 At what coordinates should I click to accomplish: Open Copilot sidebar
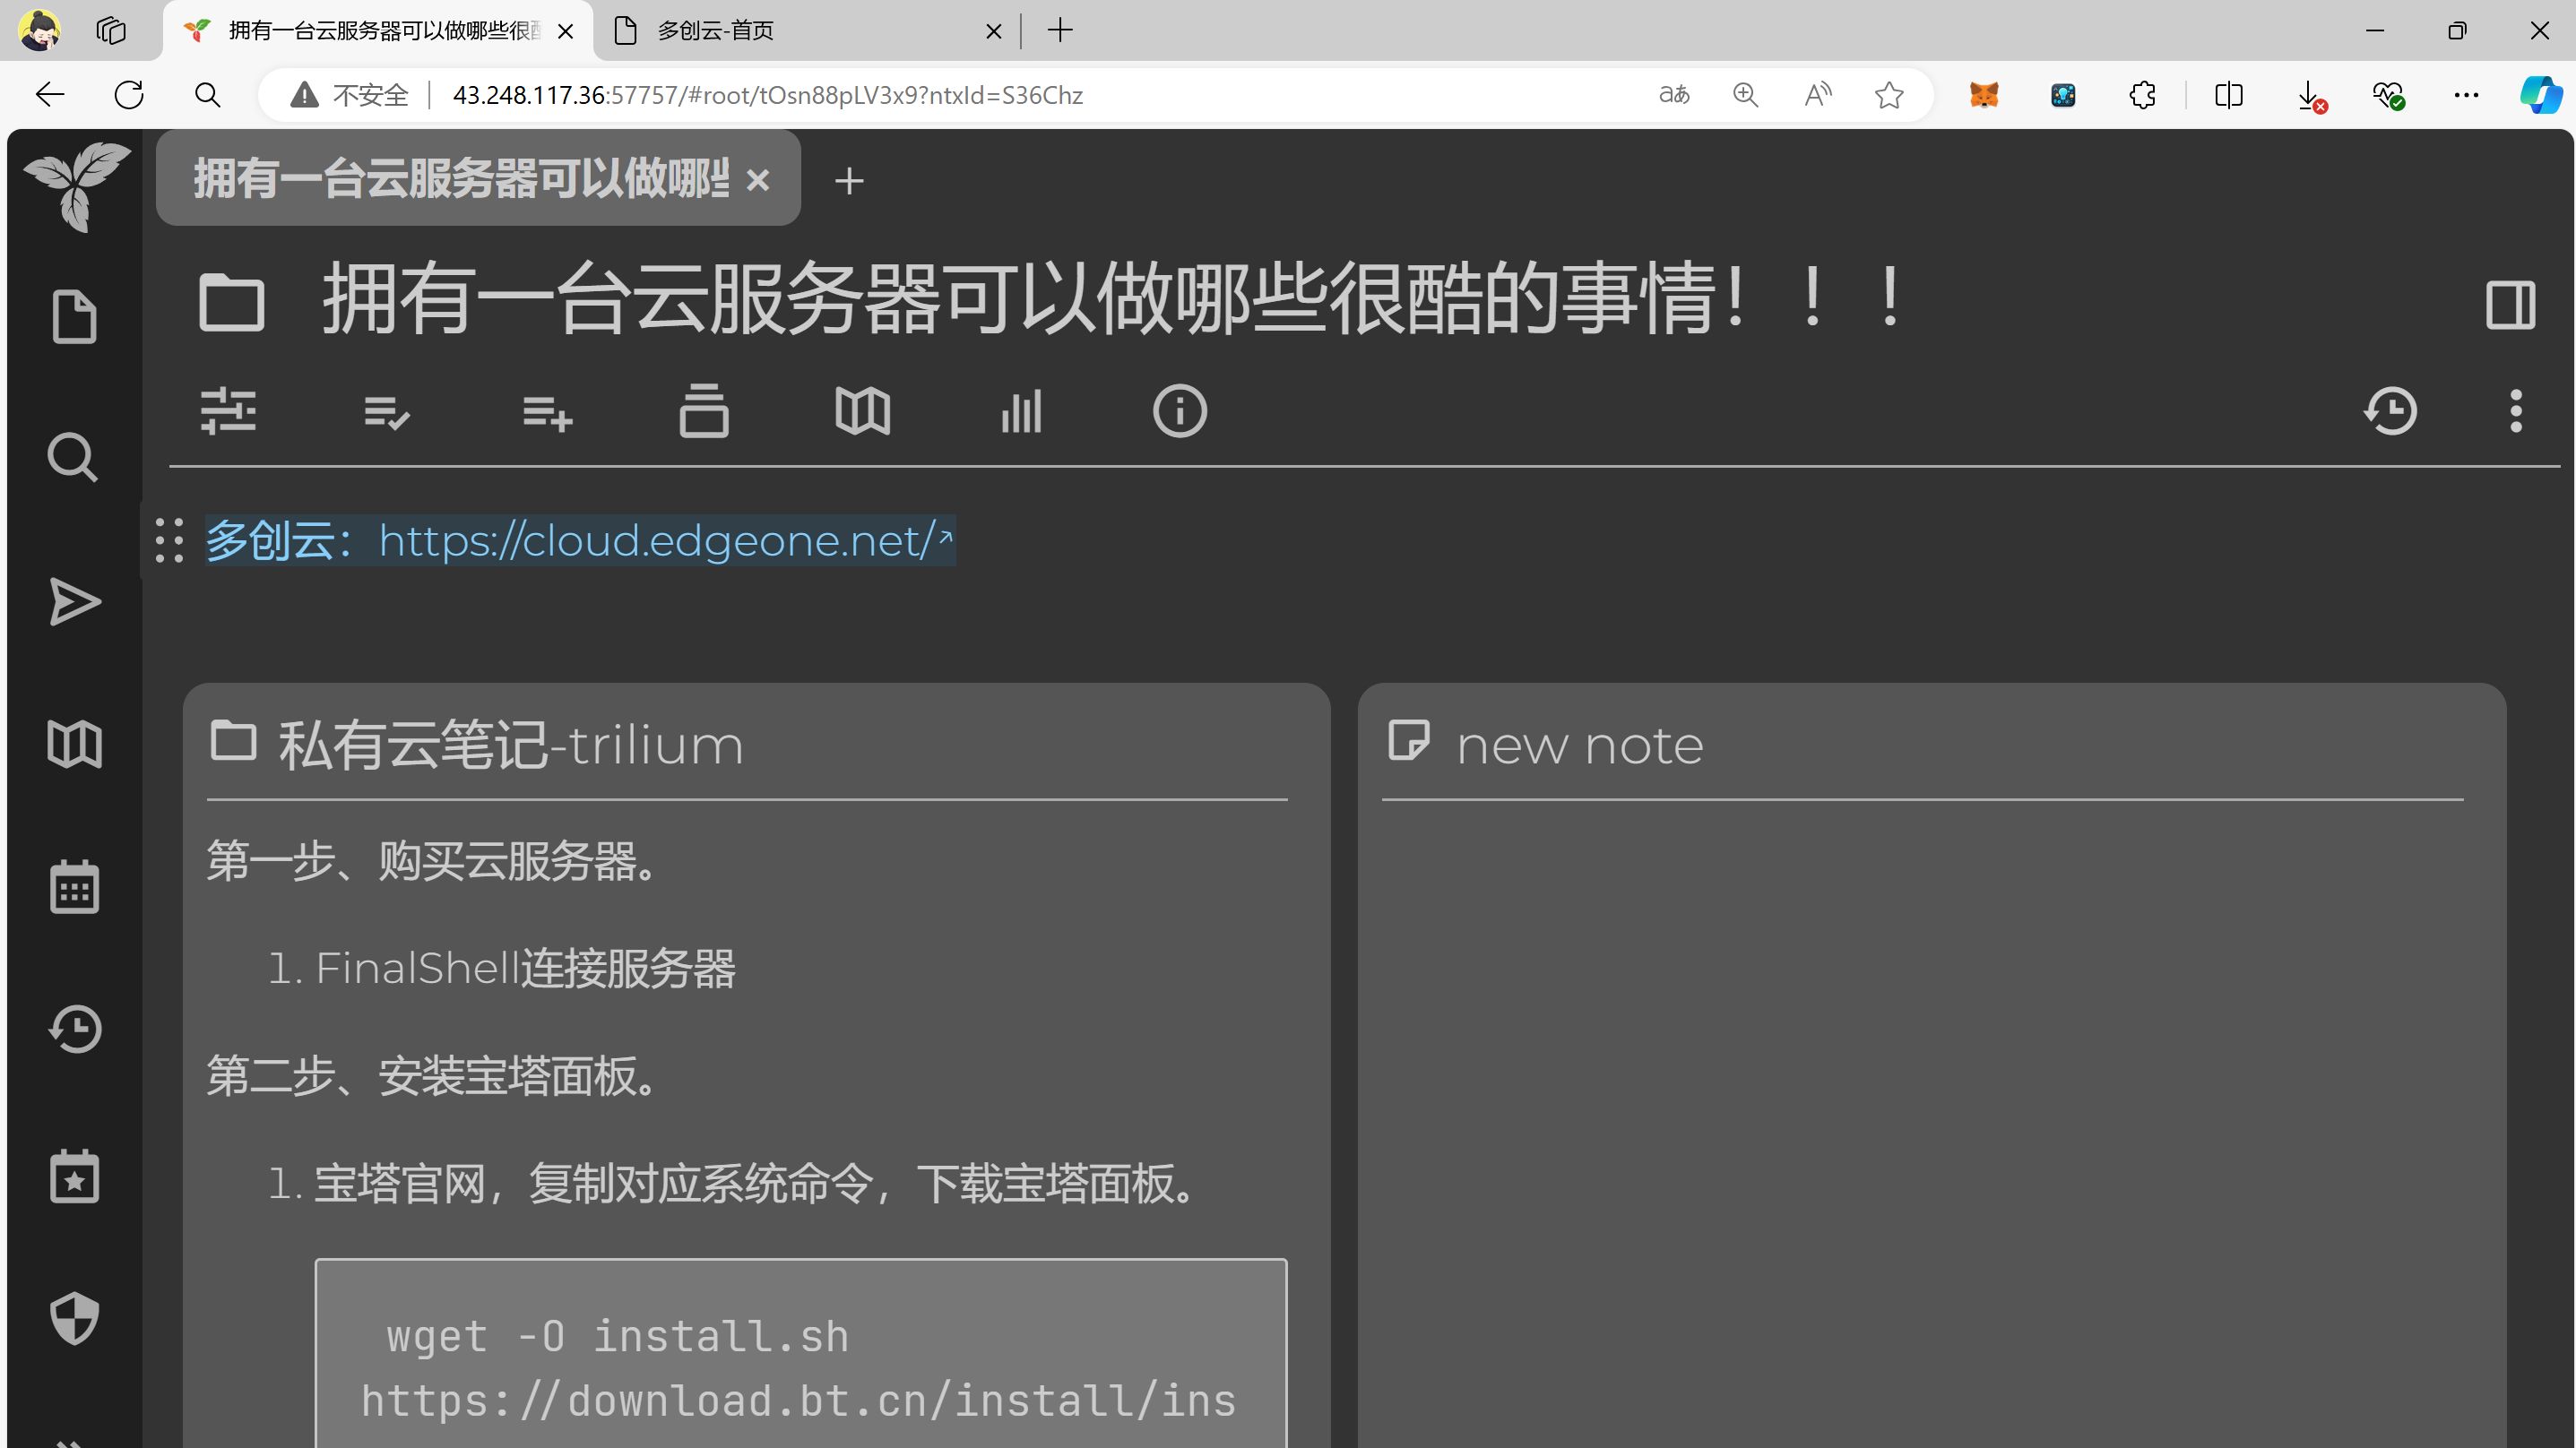(x=2540, y=95)
